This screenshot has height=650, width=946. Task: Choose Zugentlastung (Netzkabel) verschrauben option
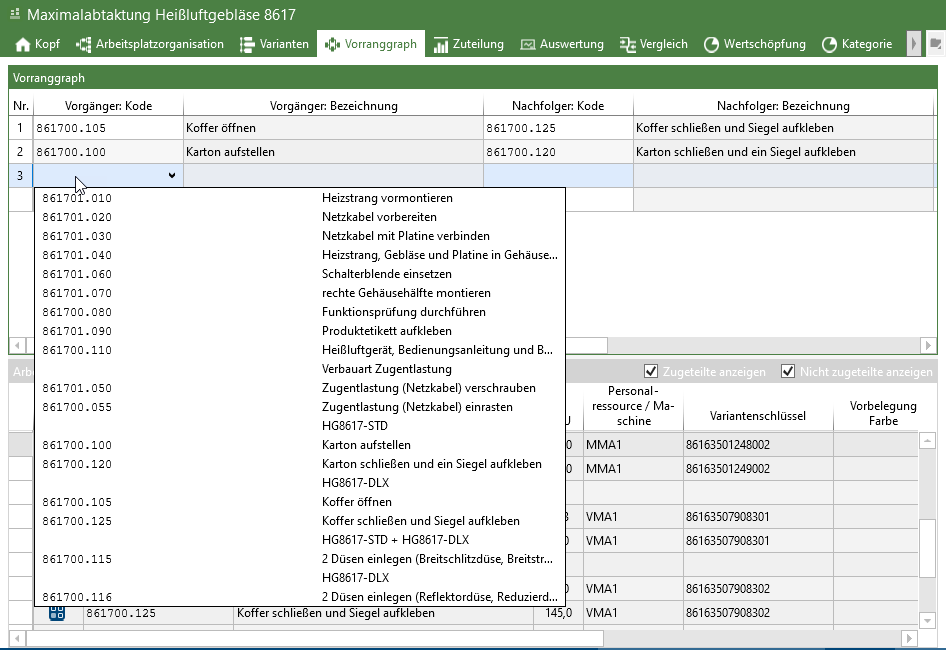tap(300, 388)
